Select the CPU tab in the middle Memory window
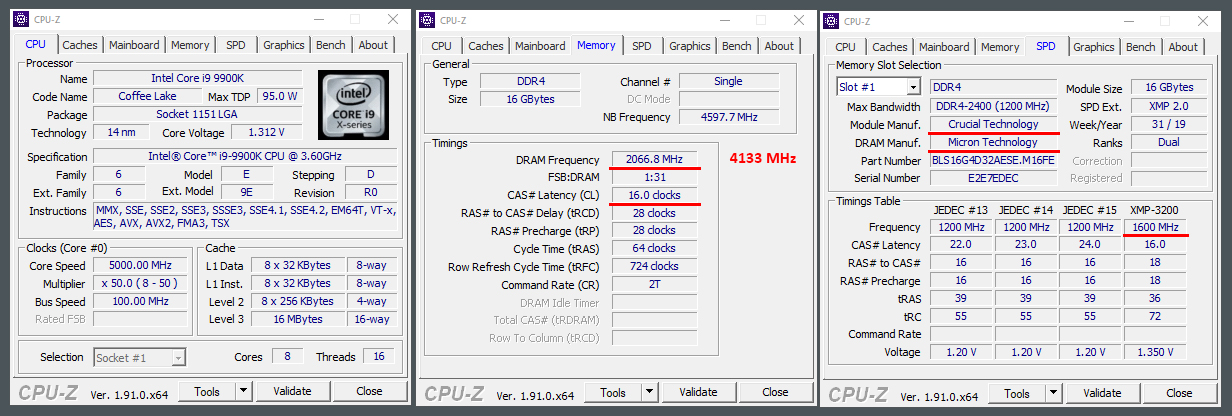Viewport: 1232px width, 416px height. (441, 46)
